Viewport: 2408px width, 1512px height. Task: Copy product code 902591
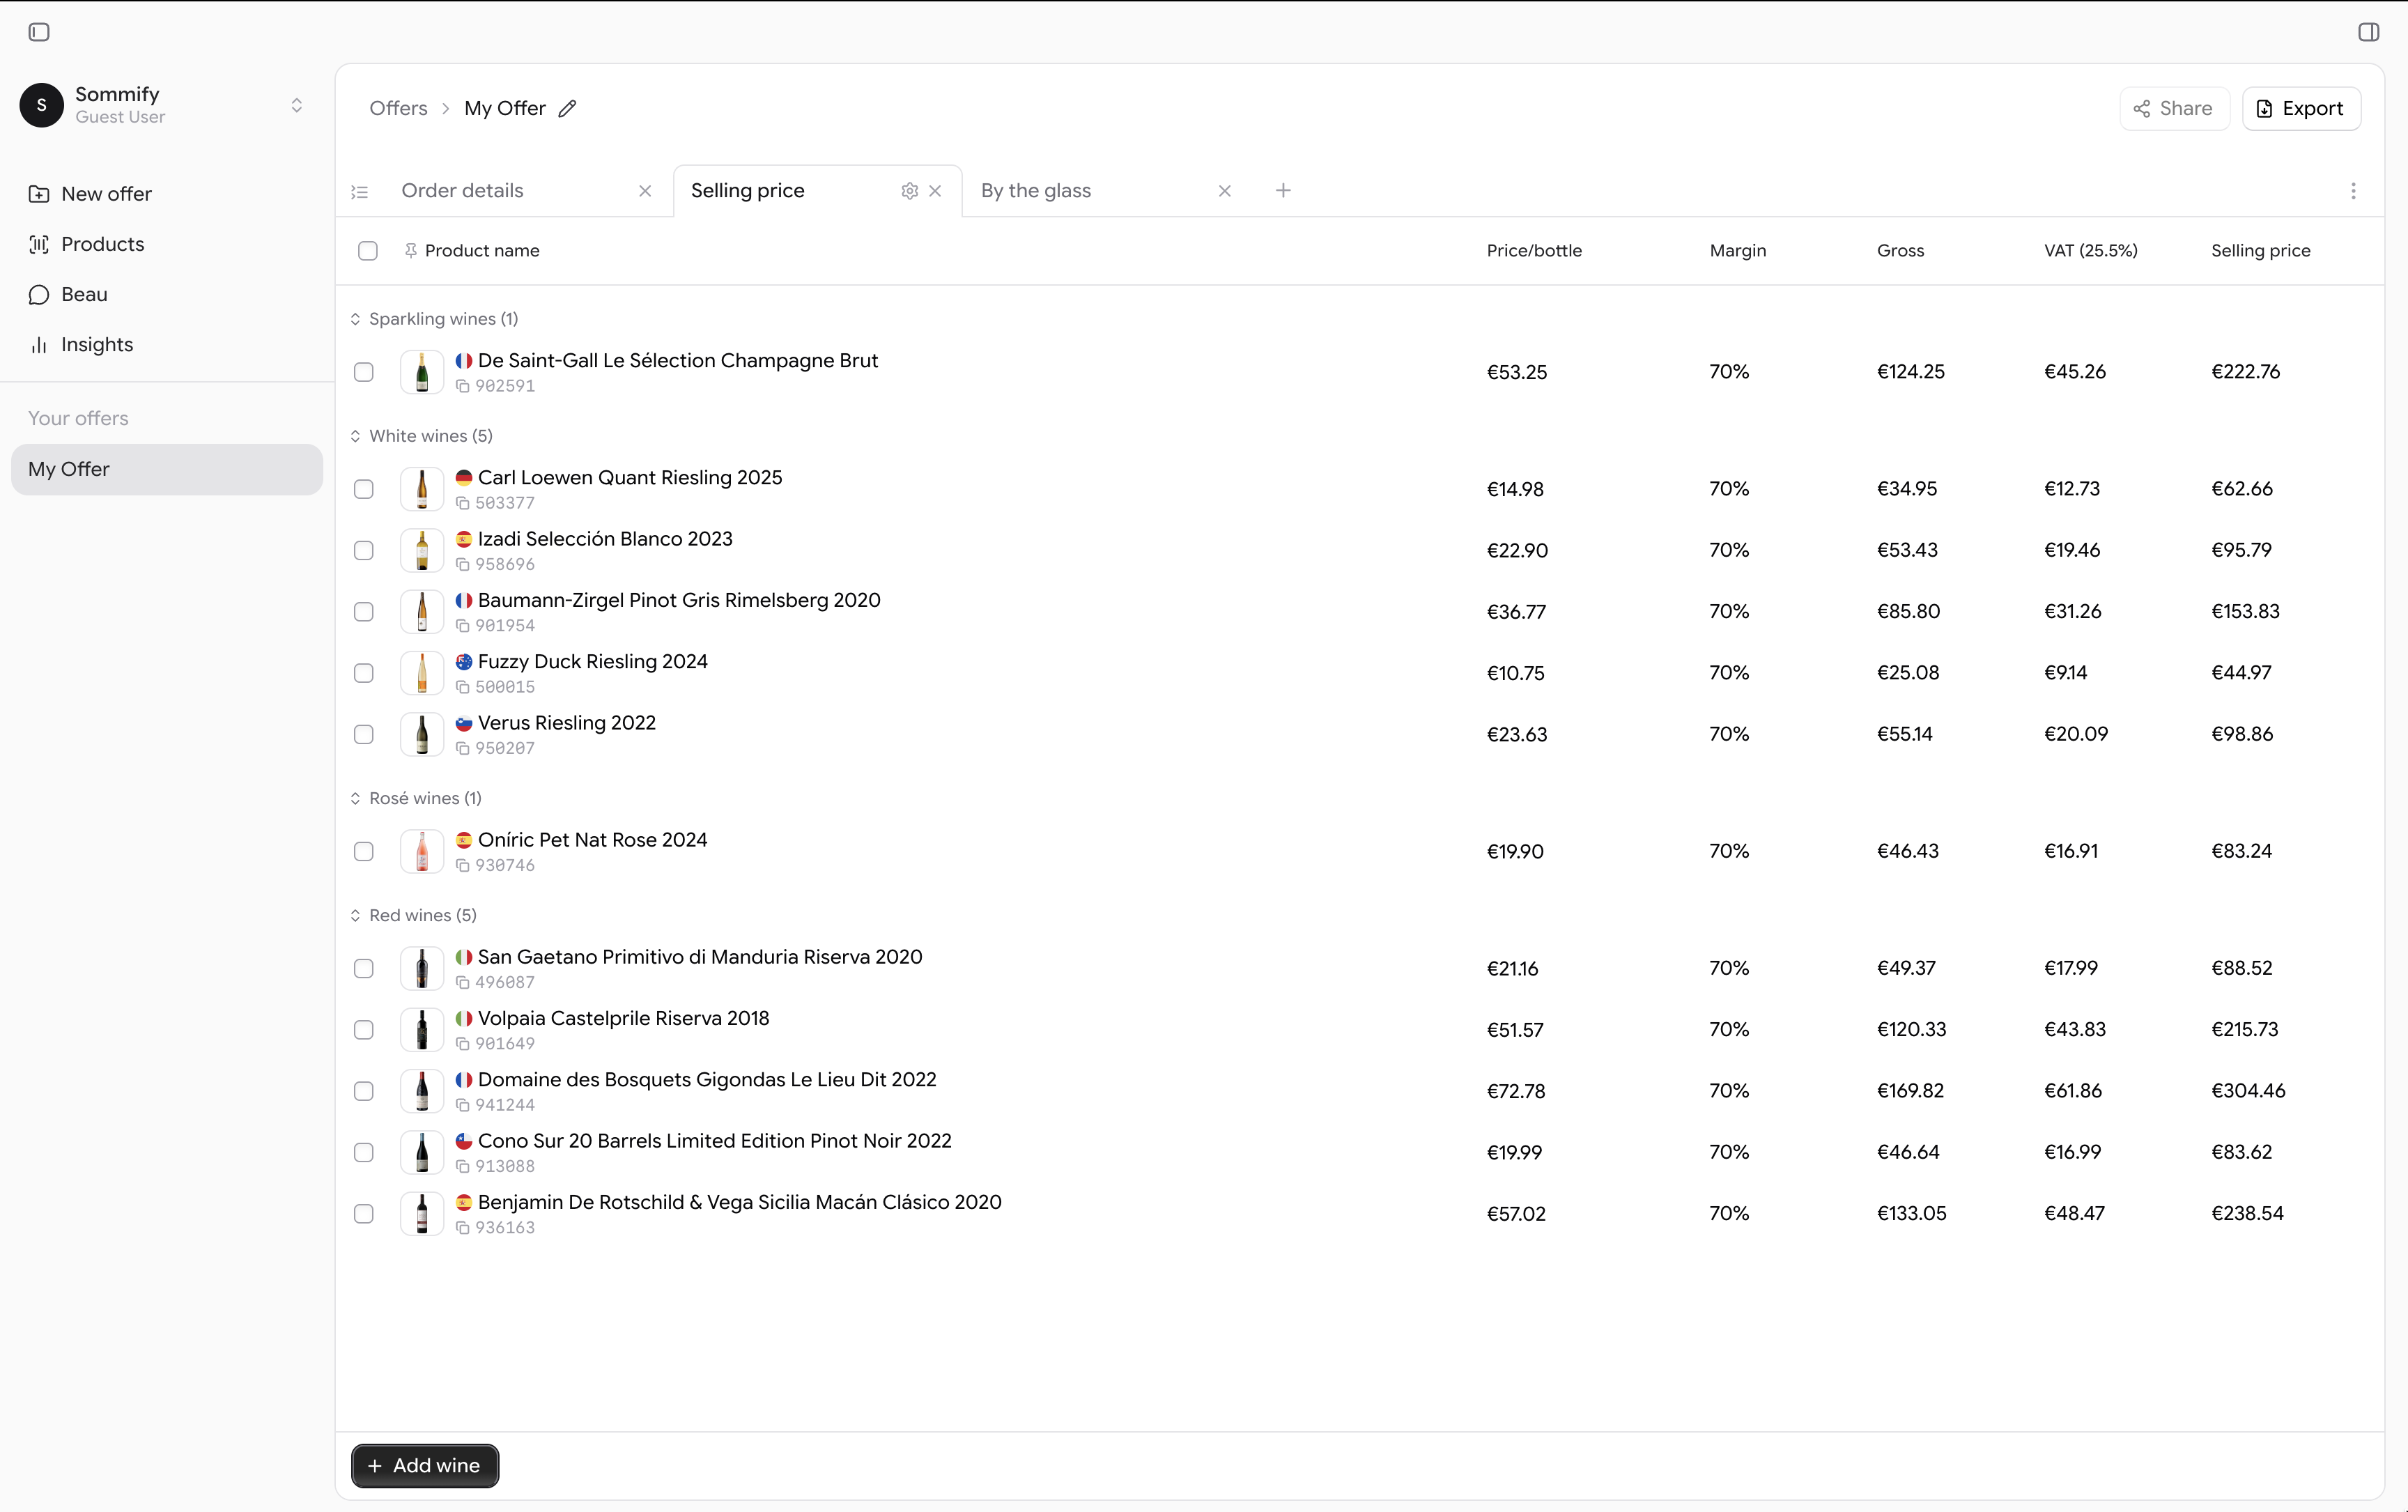coord(462,386)
